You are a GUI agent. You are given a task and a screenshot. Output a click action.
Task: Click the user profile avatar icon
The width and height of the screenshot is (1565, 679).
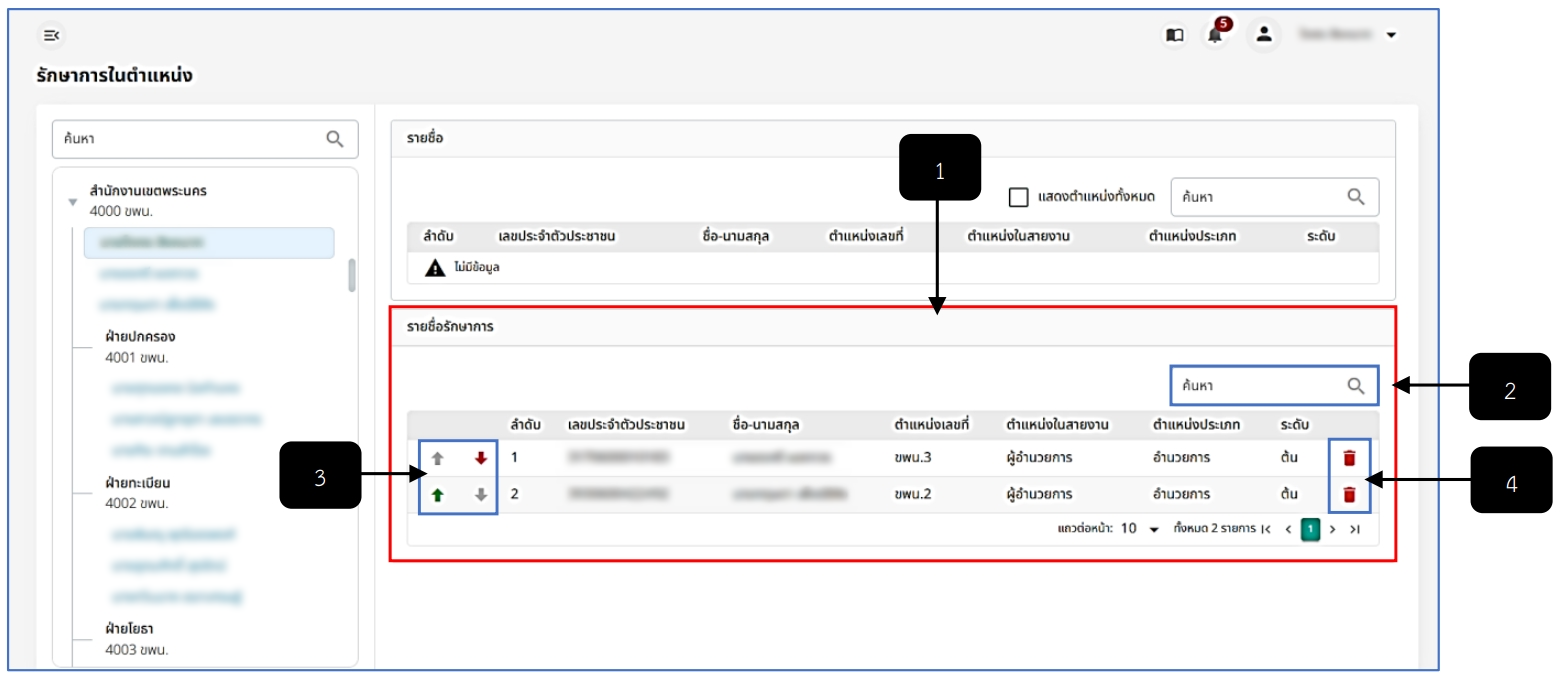click(1264, 34)
